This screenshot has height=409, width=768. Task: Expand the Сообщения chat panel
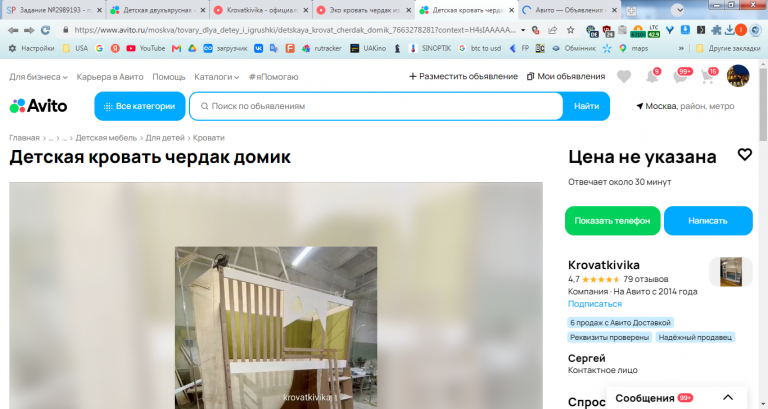click(728, 397)
